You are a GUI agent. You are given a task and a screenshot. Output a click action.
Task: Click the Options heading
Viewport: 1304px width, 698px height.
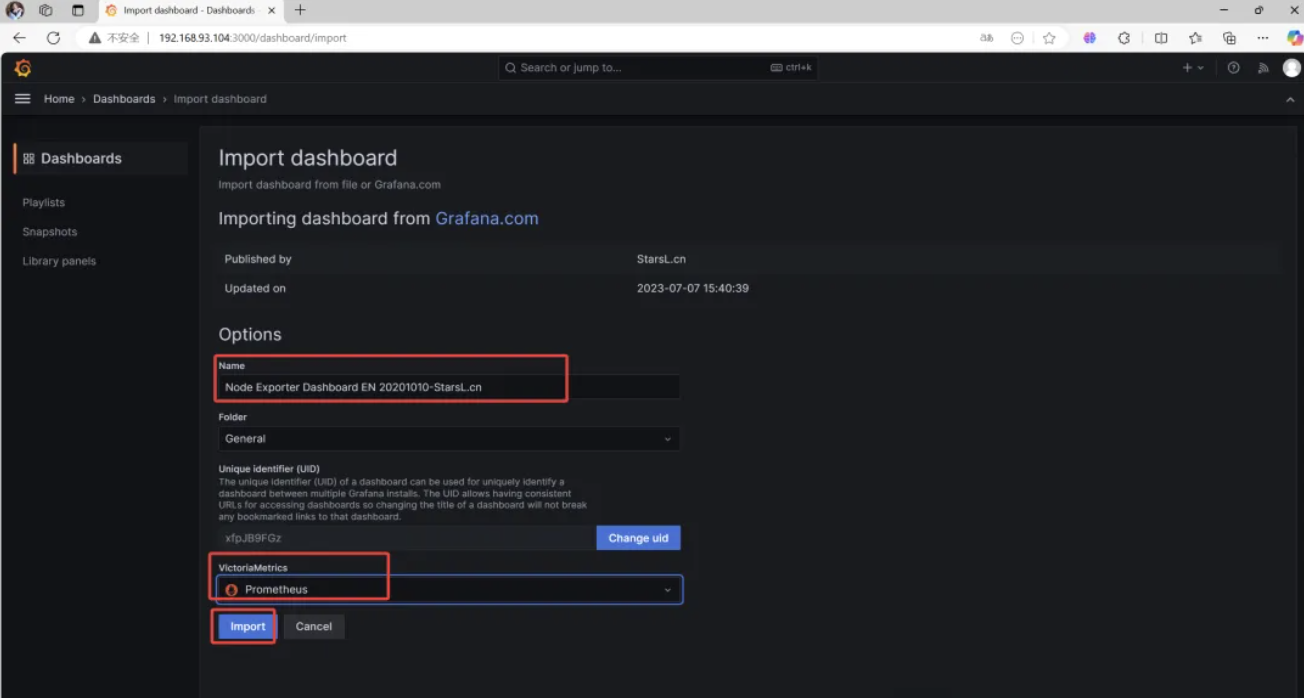tap(250, 334)
